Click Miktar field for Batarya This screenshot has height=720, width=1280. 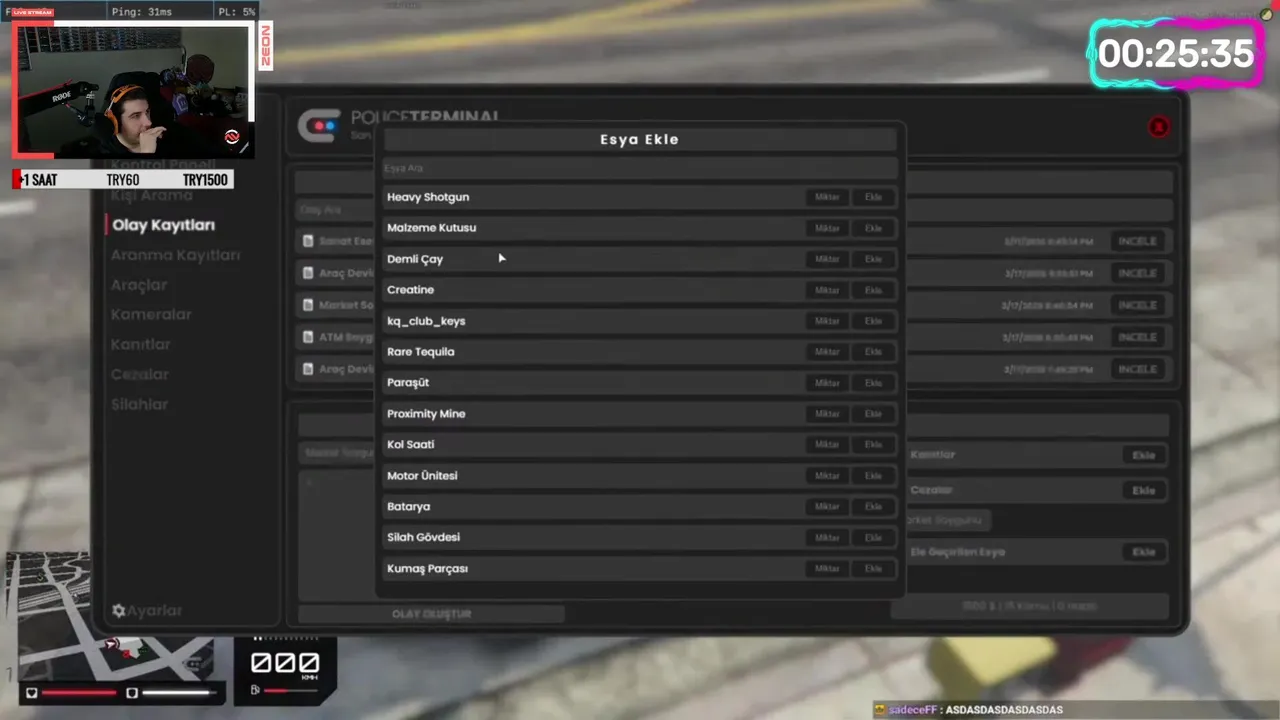827,507
